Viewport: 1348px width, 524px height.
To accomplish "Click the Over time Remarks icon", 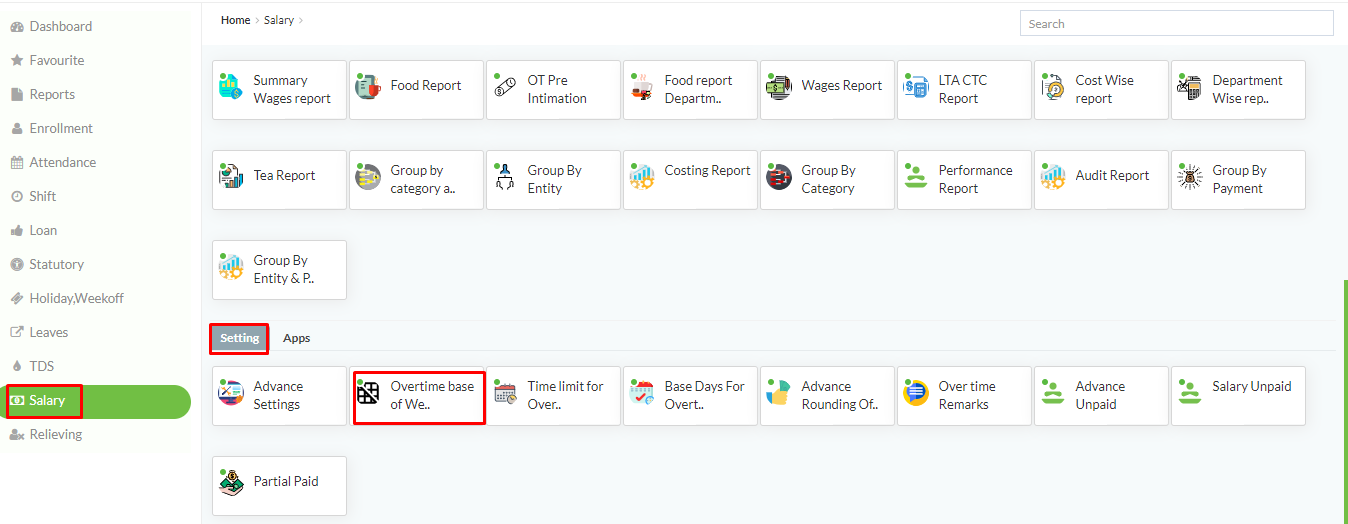I will tap(916, 394).
